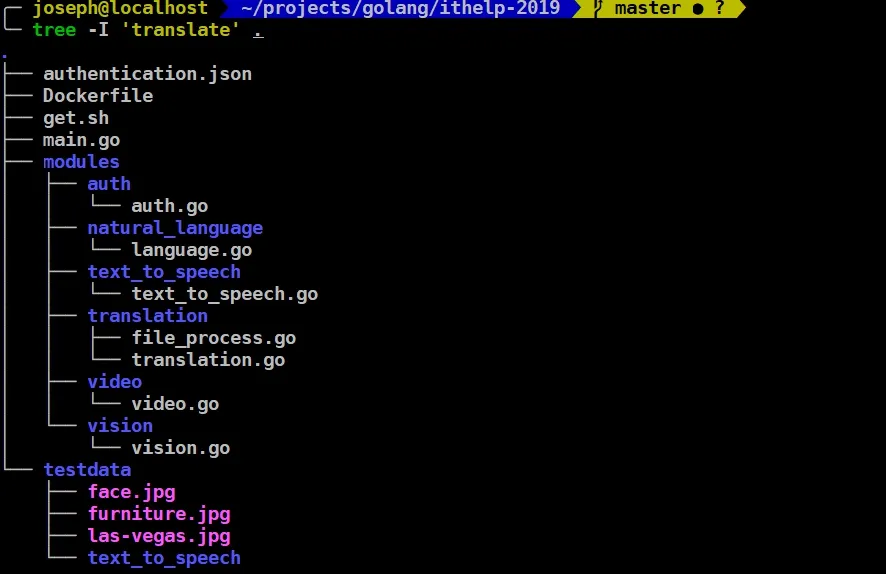Click the master branch name in prompt

click(648, 8)
